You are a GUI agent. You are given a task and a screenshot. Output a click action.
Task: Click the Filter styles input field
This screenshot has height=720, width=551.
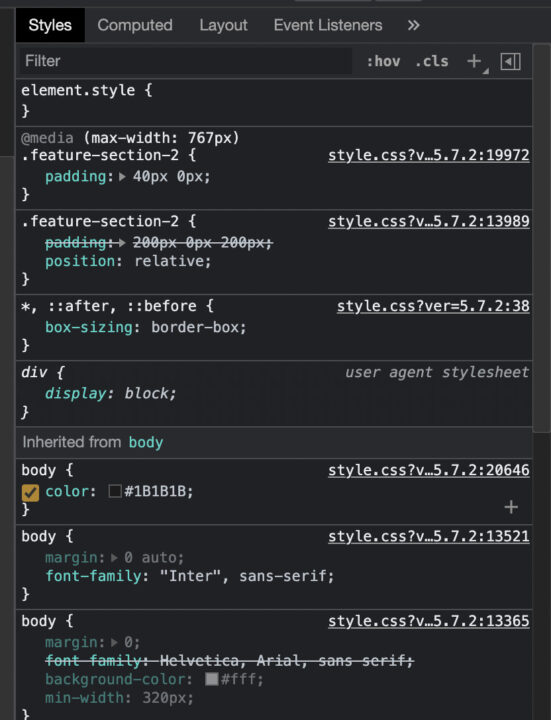pyautogui.click(x=186, y=61)
